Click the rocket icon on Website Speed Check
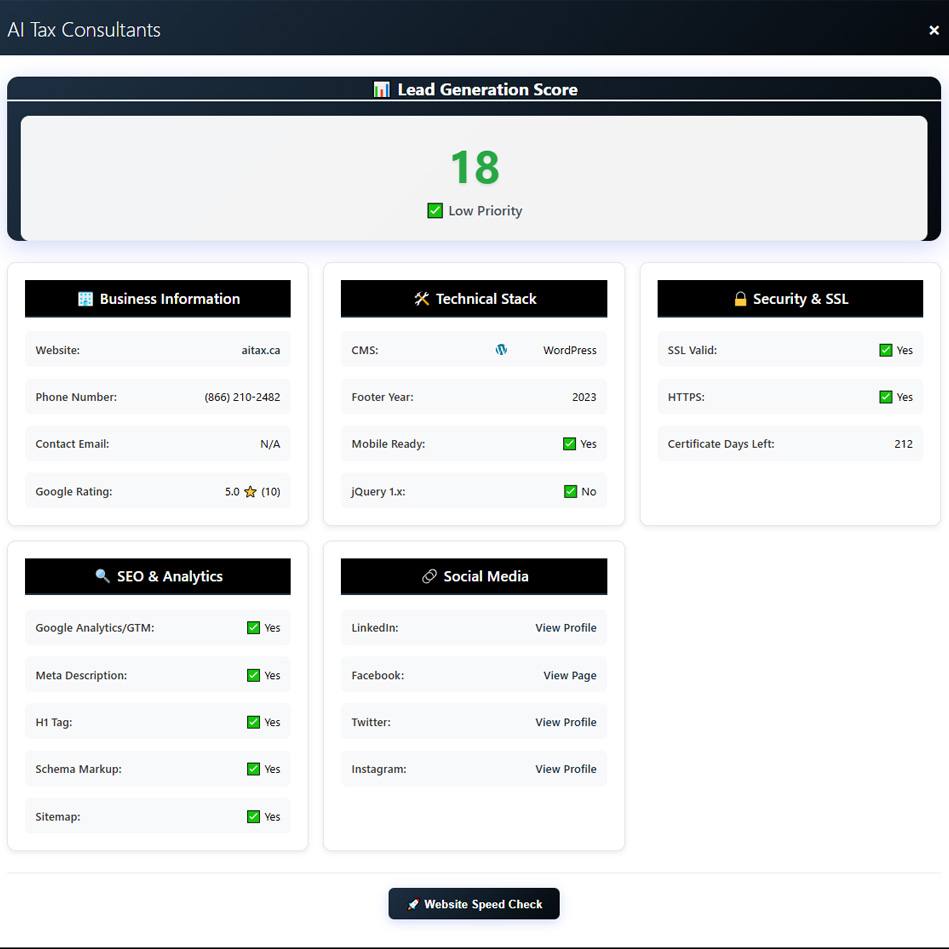The width and height of the screenshot is (949, 949). pos(413,903)
